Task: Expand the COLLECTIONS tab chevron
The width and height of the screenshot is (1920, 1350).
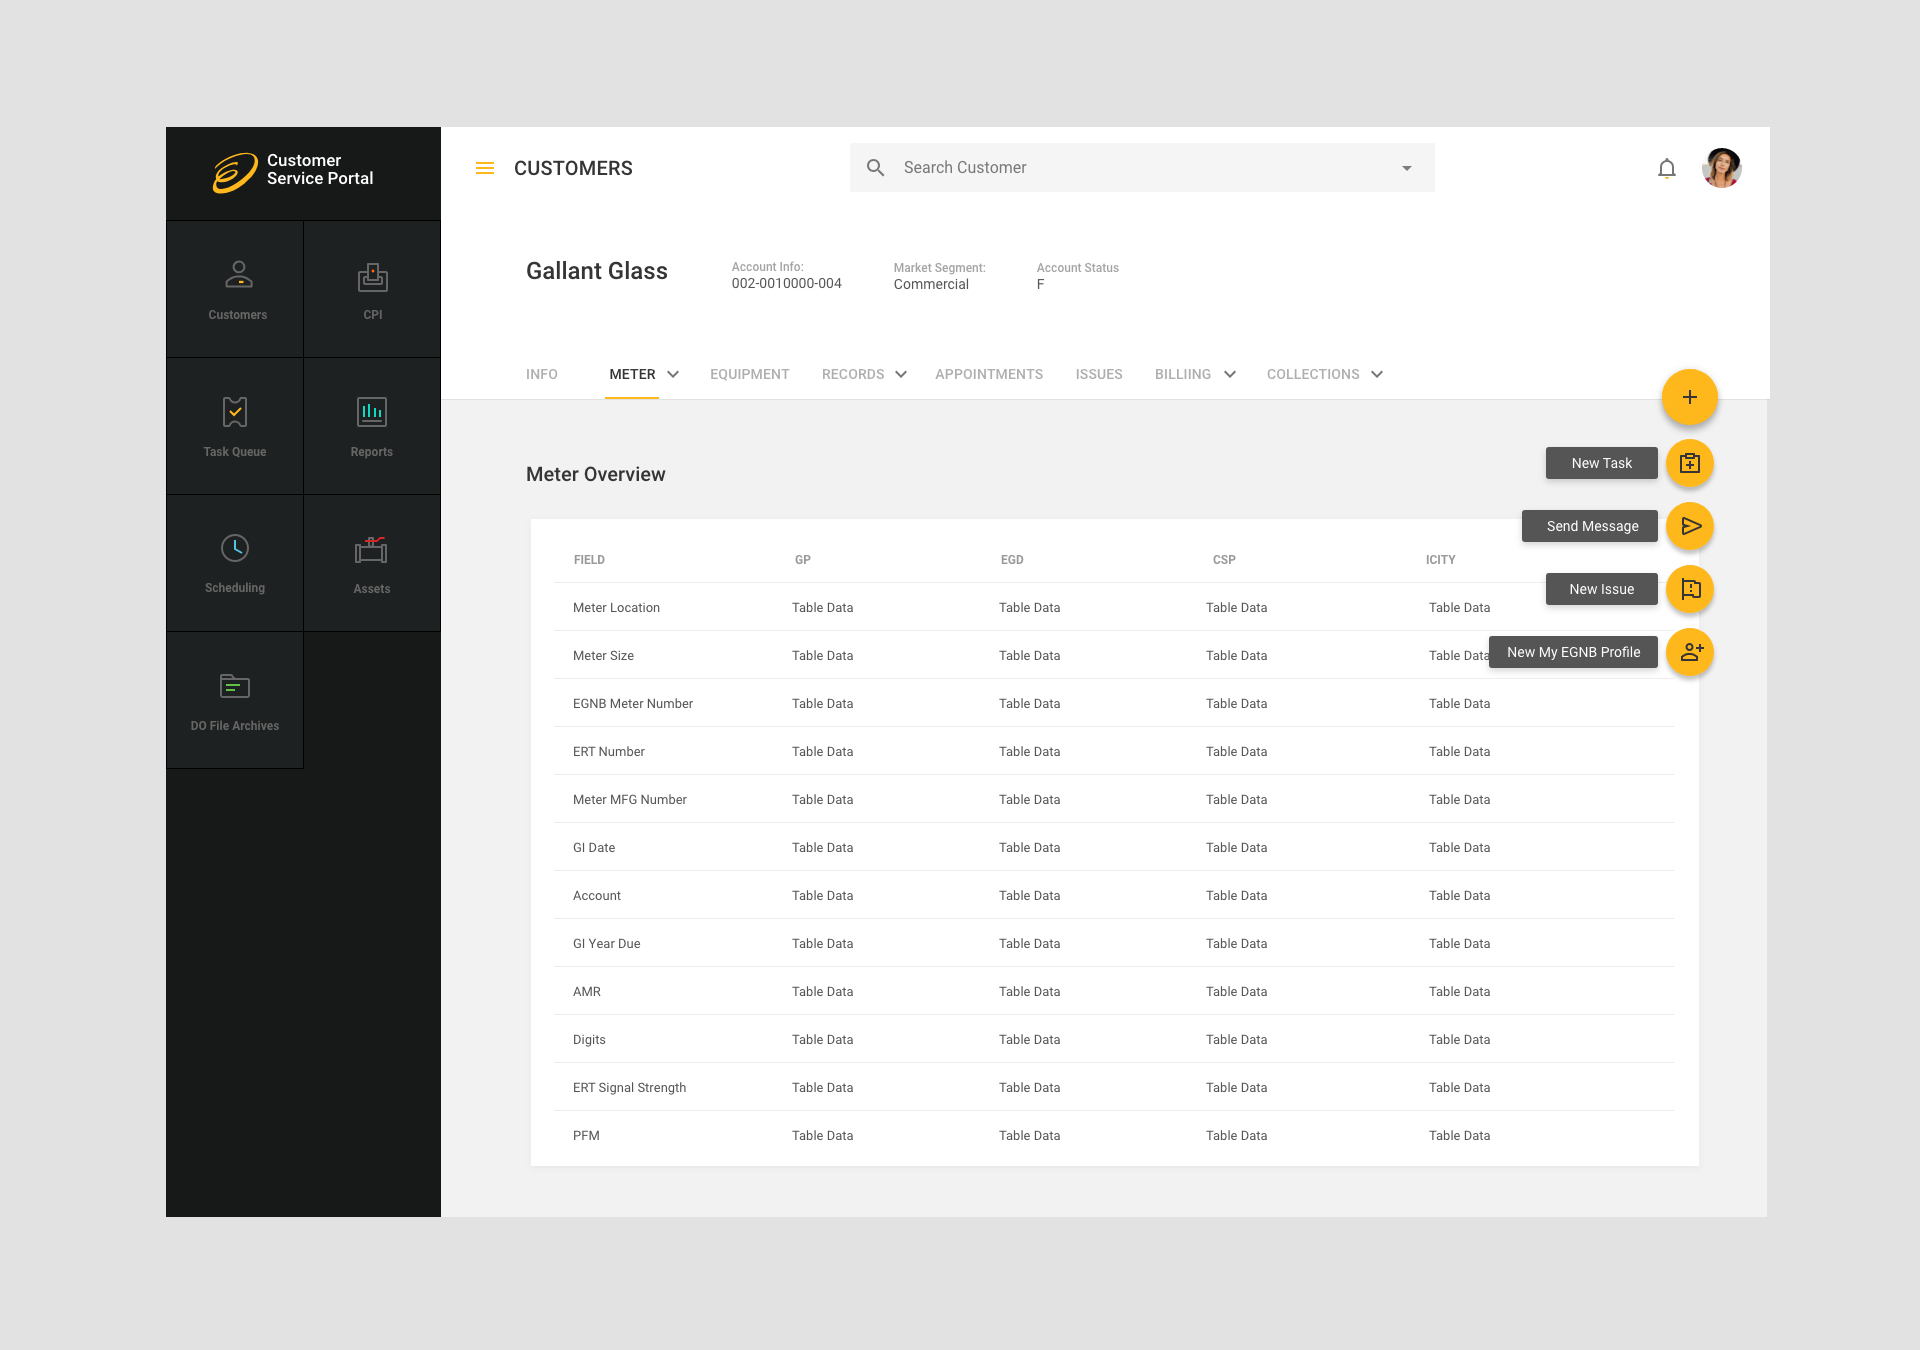Action: [x=1377, y=374]
